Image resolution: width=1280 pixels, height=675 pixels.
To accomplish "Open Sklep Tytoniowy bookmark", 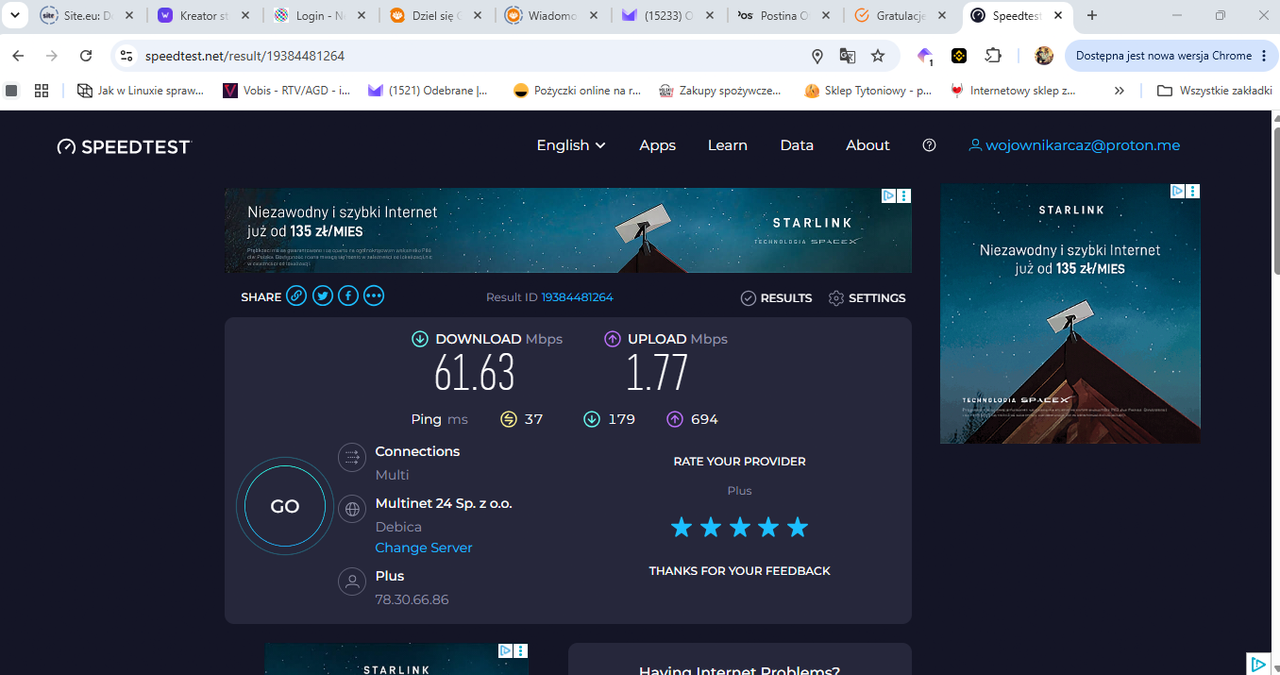I will click(866, 90).
